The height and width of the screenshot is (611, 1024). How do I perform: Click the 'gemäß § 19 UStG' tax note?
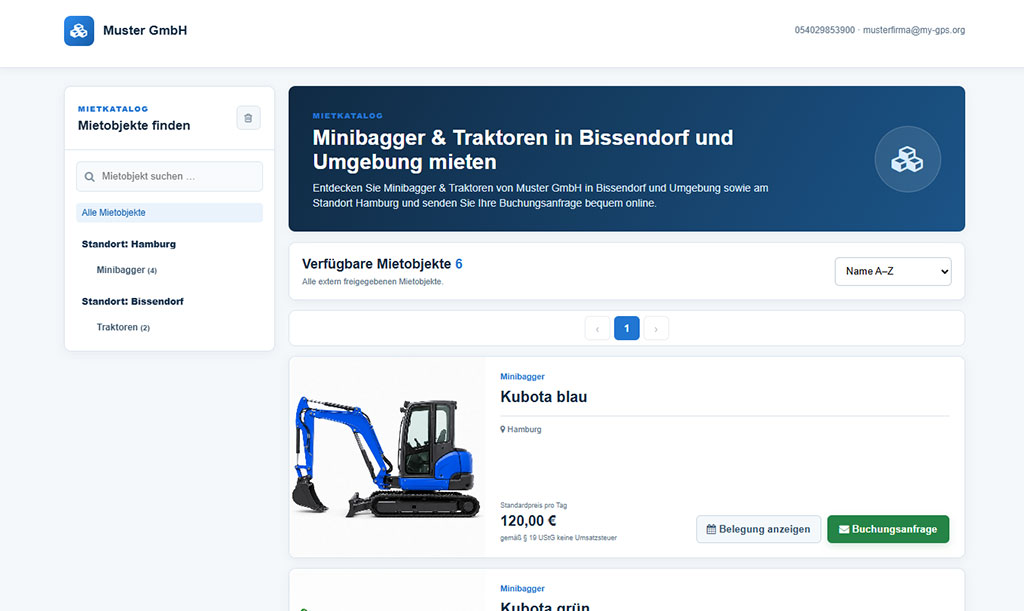pyautogui.click(x=558, y=539)
